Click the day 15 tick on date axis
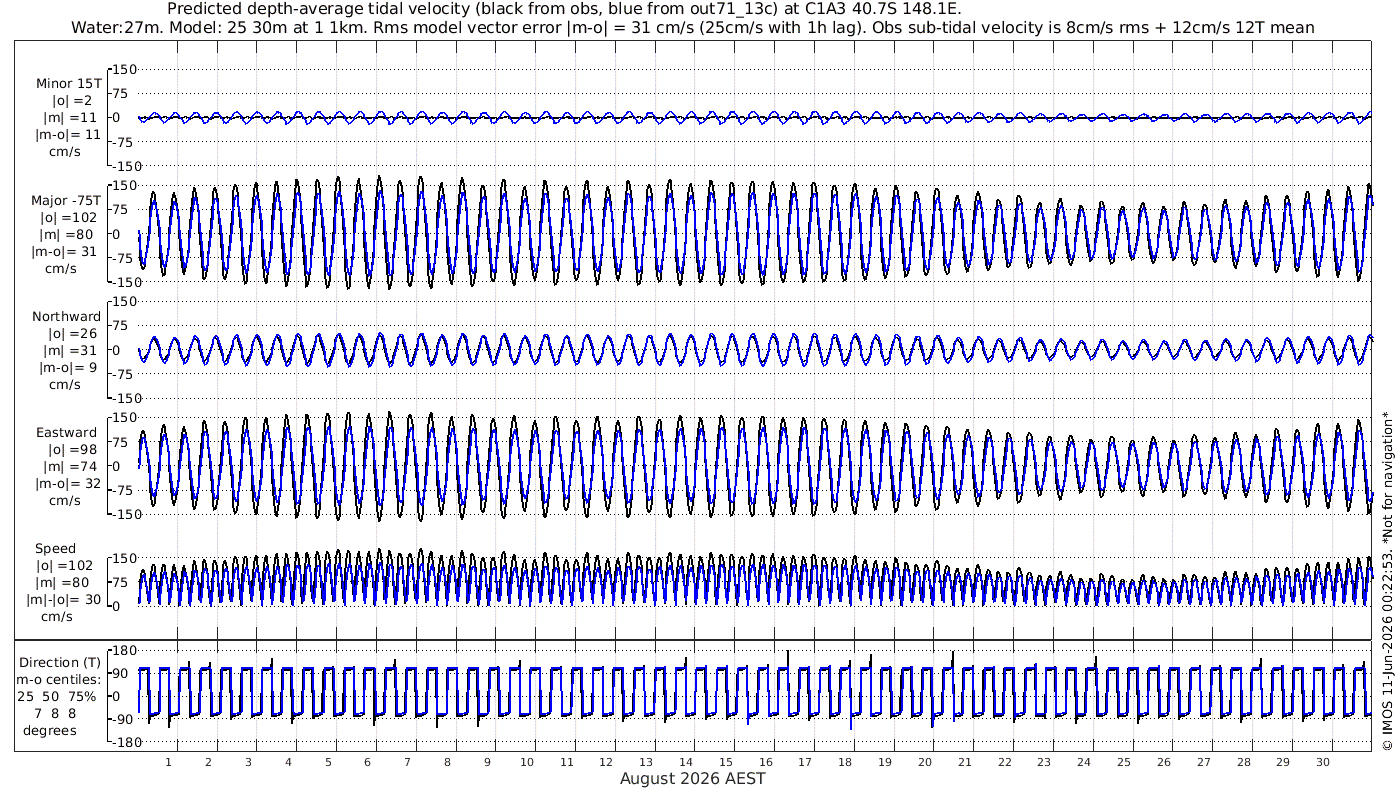 click(726, 762)
